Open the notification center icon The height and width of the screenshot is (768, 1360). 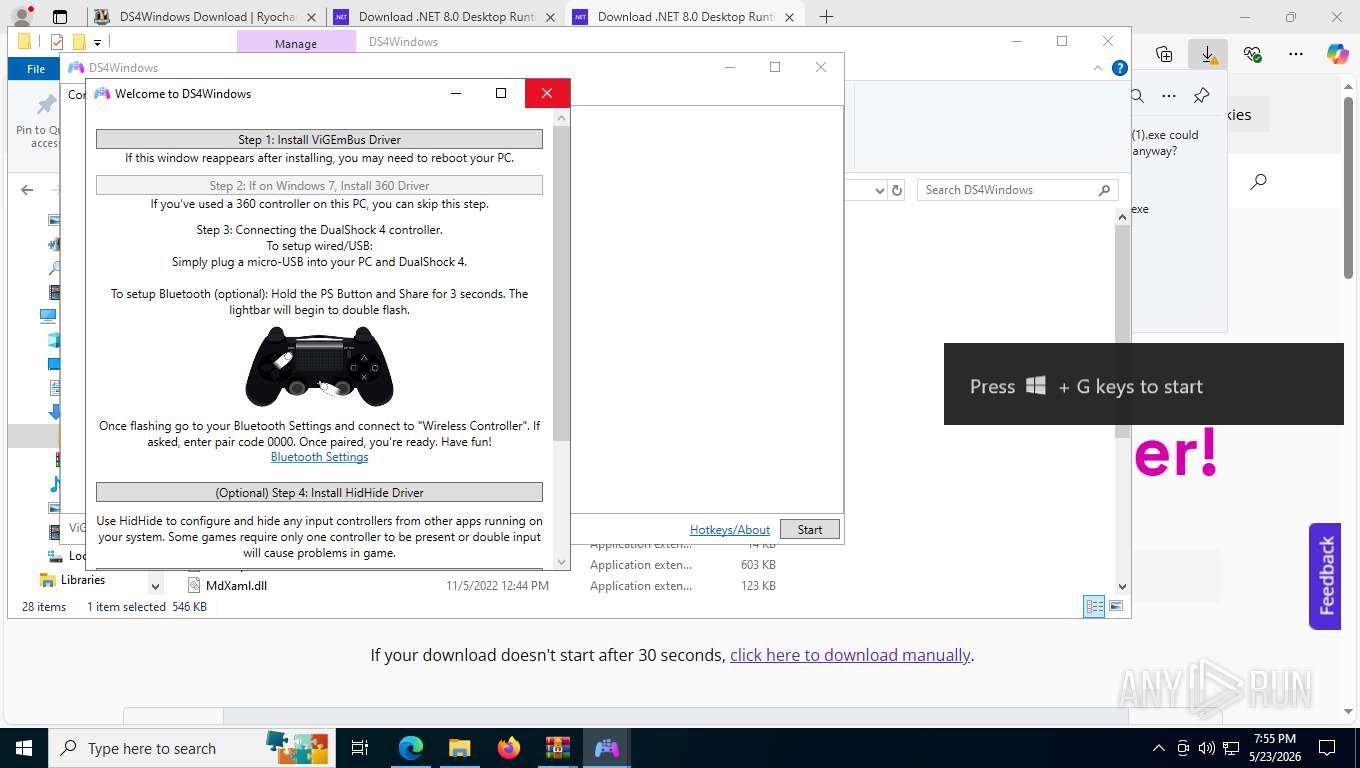[1327, 748]
